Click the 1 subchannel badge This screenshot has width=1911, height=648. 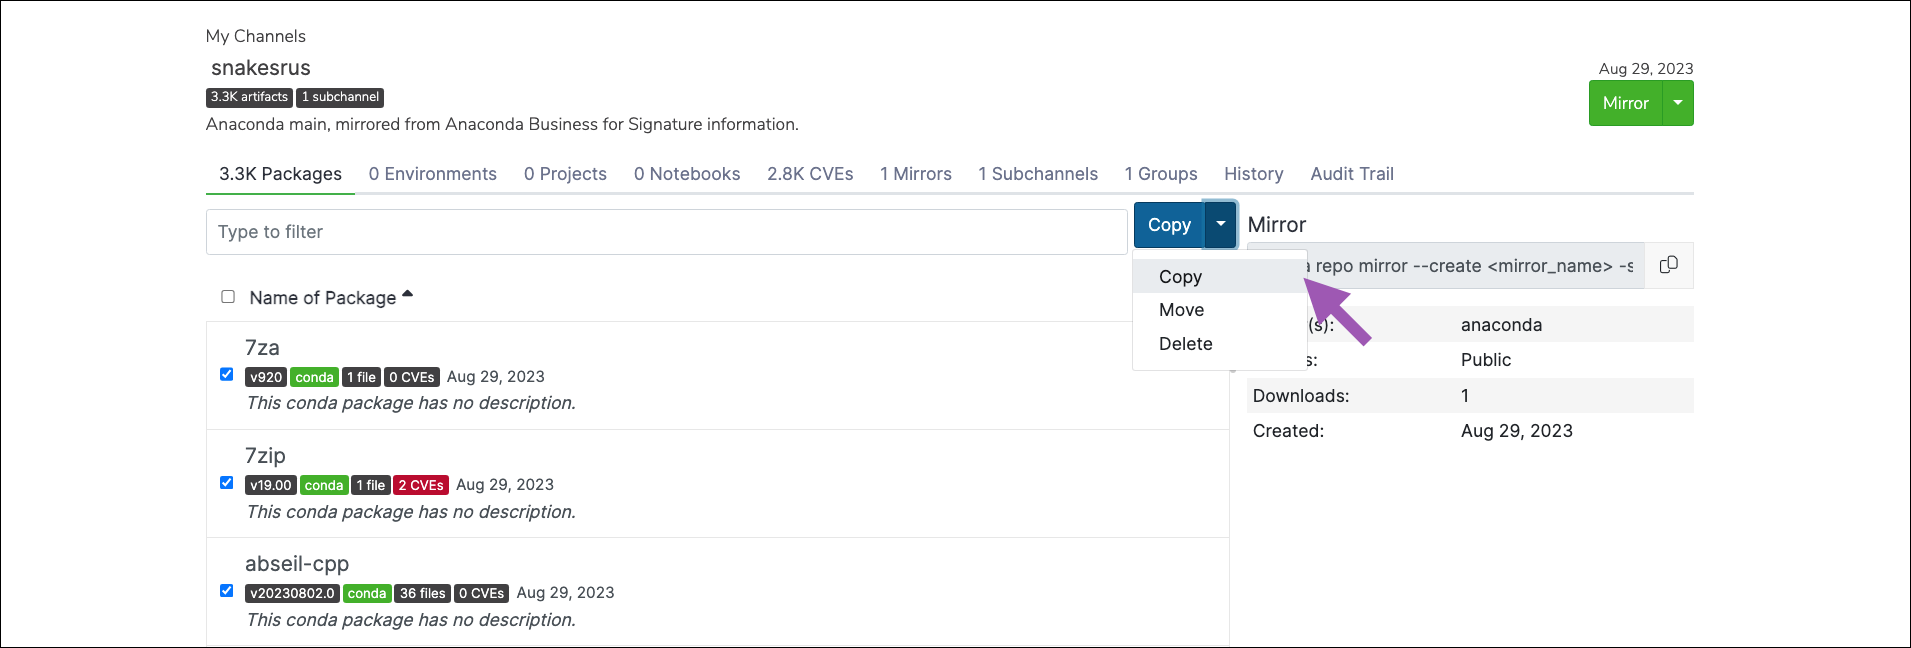coord(340,97)
